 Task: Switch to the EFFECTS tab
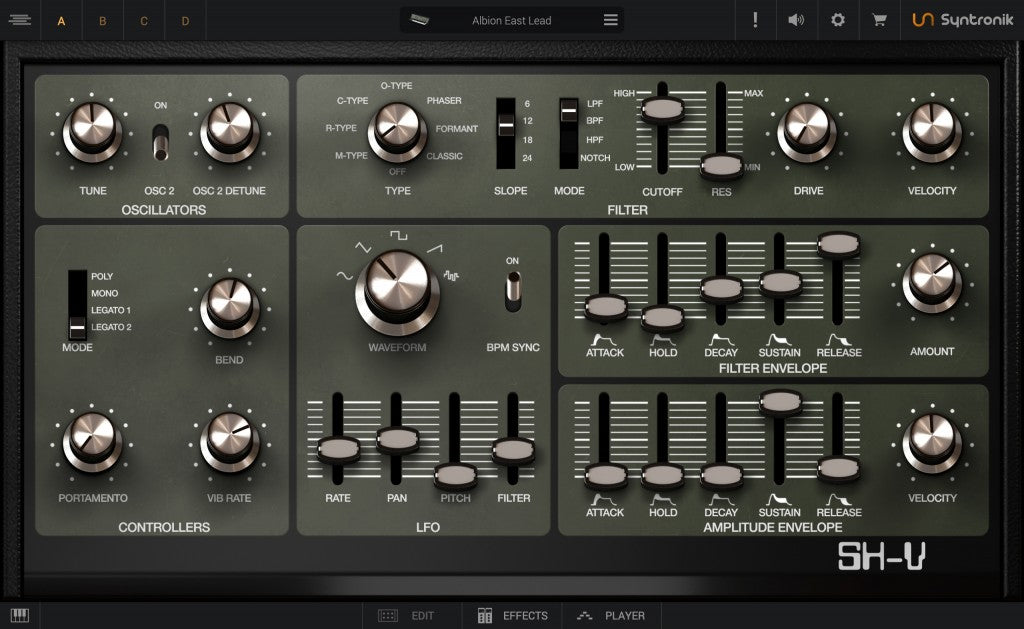coord(512,615)
